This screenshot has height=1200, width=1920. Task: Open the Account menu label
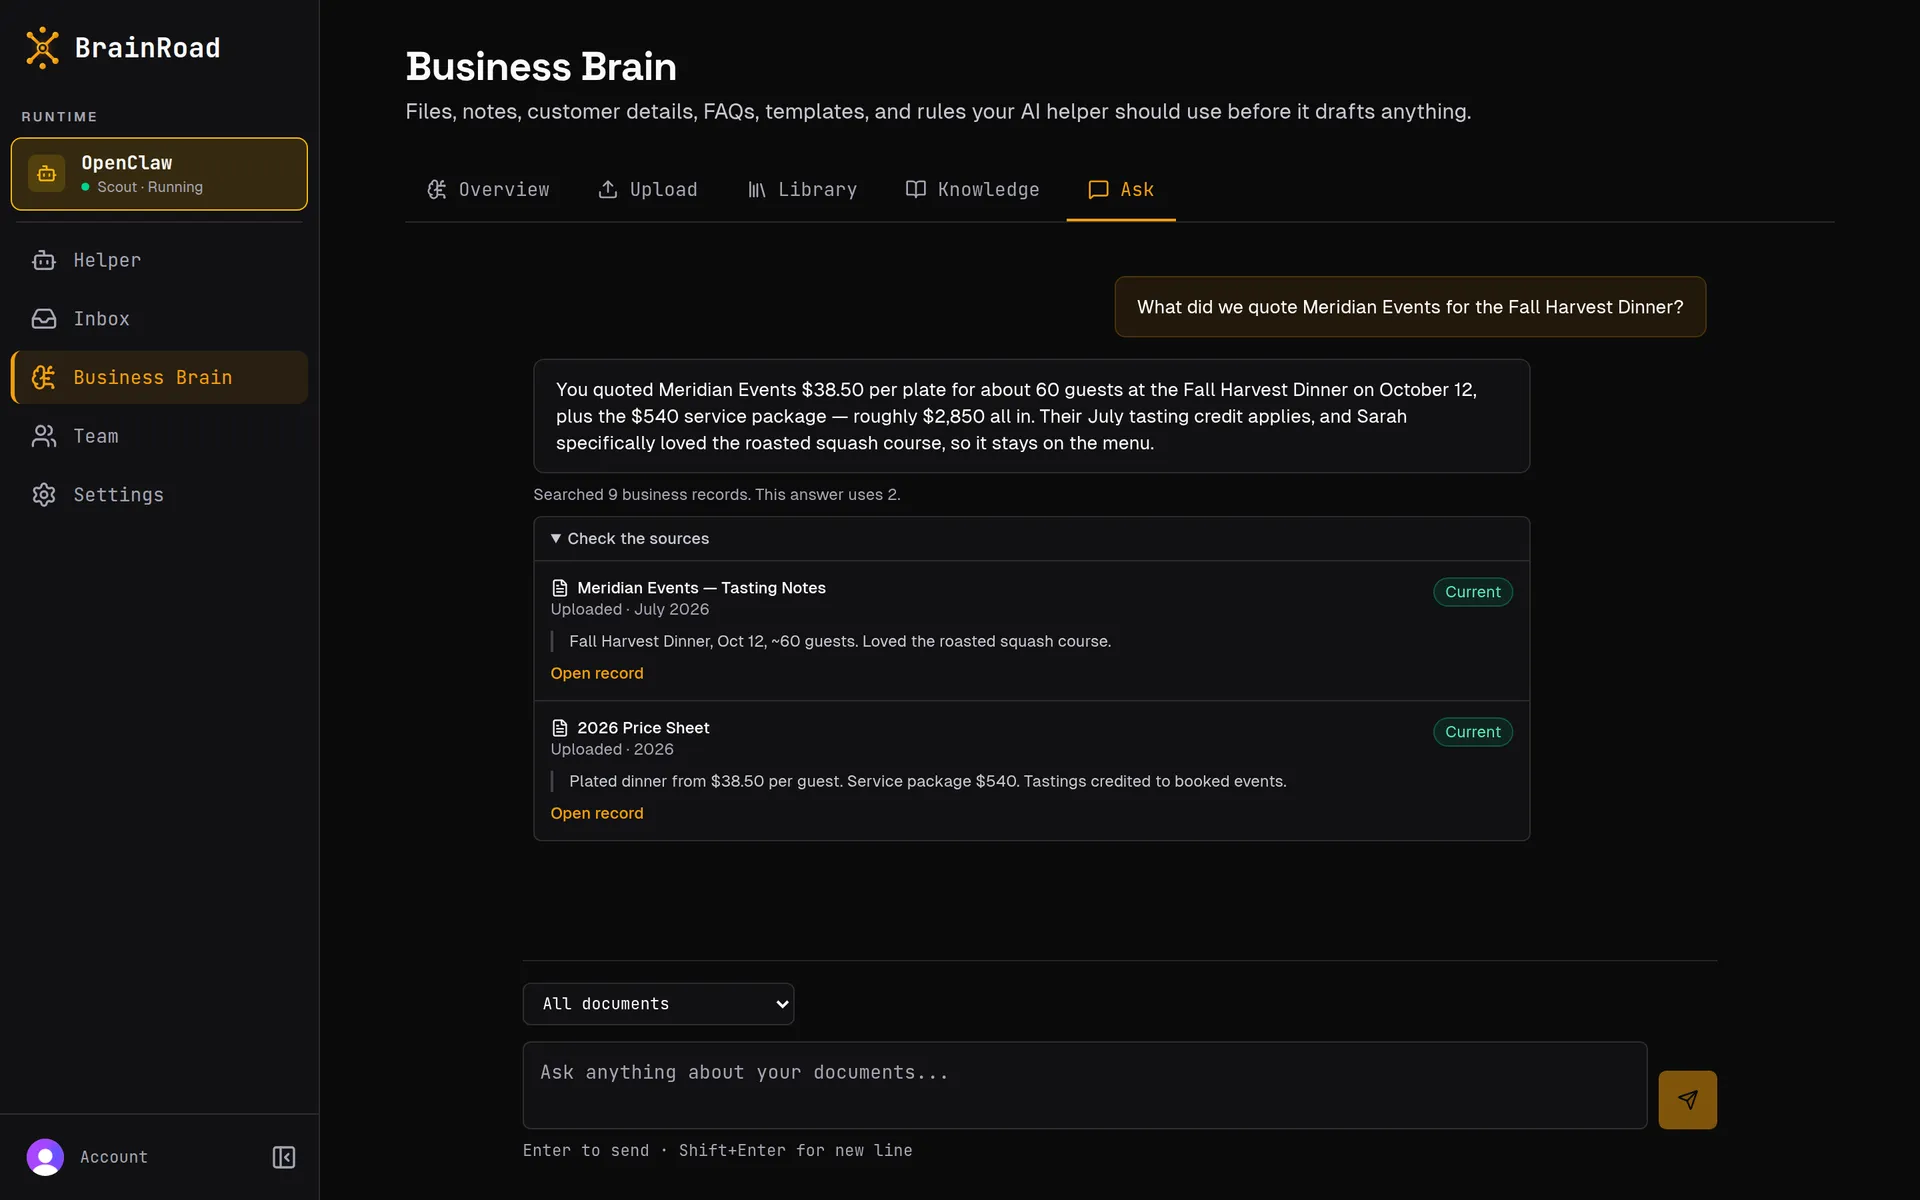(x=114, y=1157)
